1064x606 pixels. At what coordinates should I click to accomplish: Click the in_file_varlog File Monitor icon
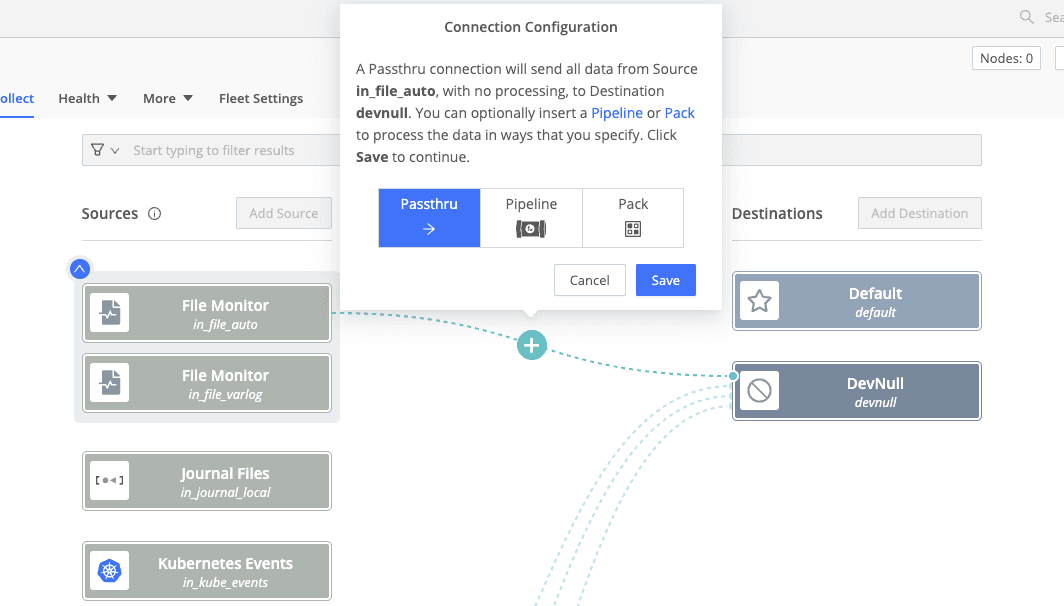click(x=109, y=383)
